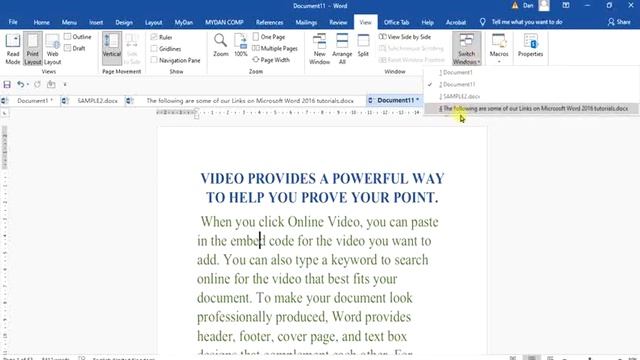This screenshot has height=360, width=640.
Task: Open the MYDAN COMP ribbon tab
Action: click(x=224, y=22)
